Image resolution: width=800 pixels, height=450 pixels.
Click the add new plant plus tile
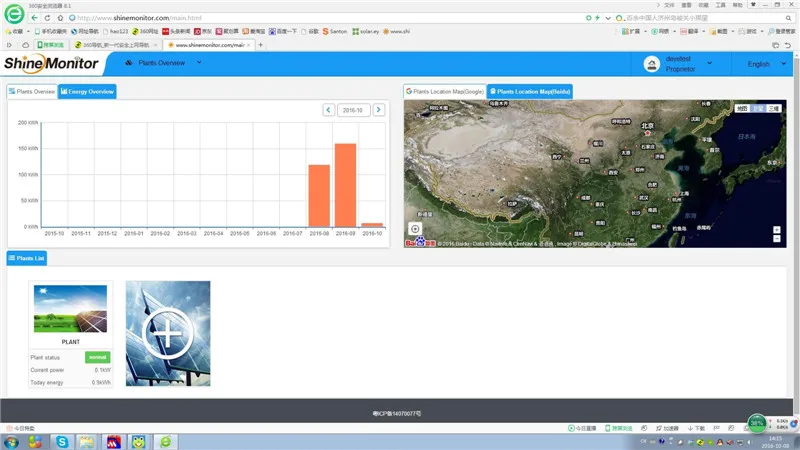click(168, 333)
